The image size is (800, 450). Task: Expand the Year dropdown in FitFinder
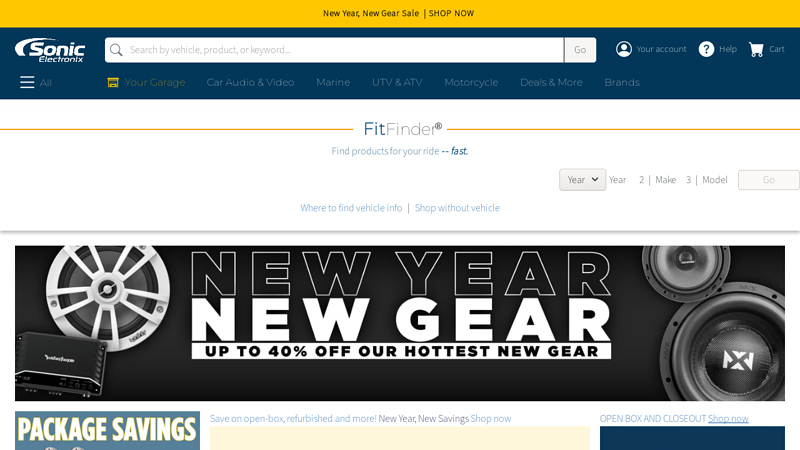(x=582, y=180)
